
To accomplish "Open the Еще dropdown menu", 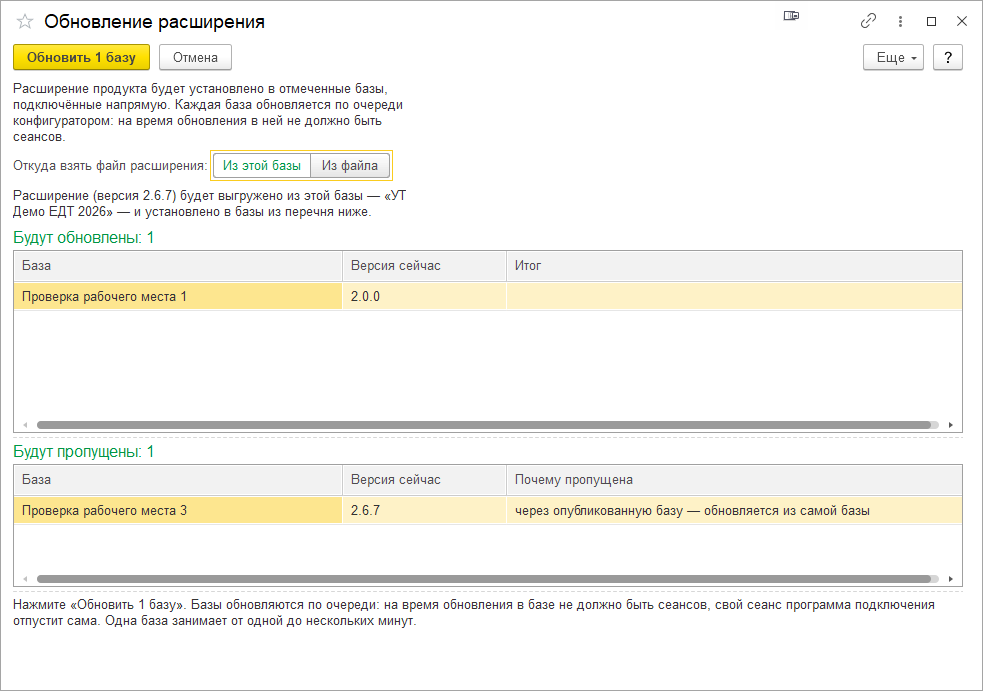I will click(893, 57).
